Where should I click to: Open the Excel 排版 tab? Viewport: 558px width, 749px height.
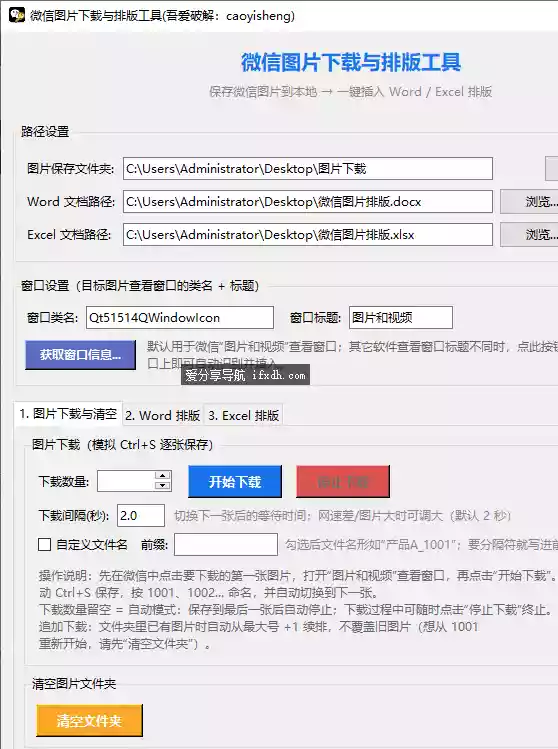pyautogui.click(x=243, y=415)
